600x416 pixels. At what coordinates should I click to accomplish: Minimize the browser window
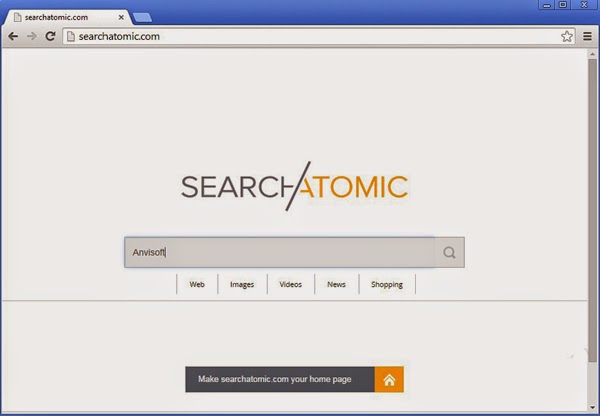point(546,5)
